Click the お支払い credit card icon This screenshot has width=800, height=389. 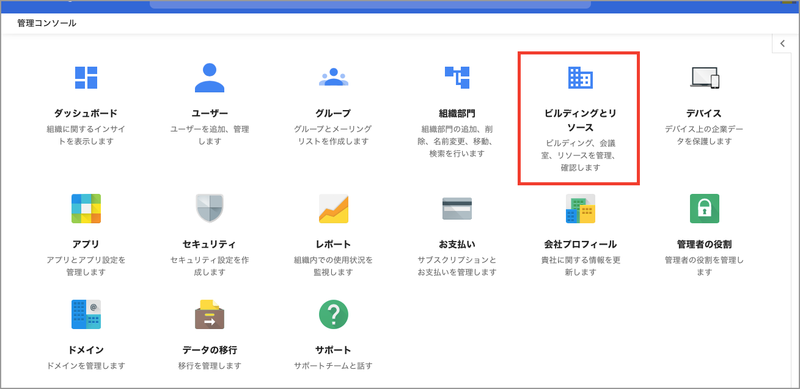[457, 208]
